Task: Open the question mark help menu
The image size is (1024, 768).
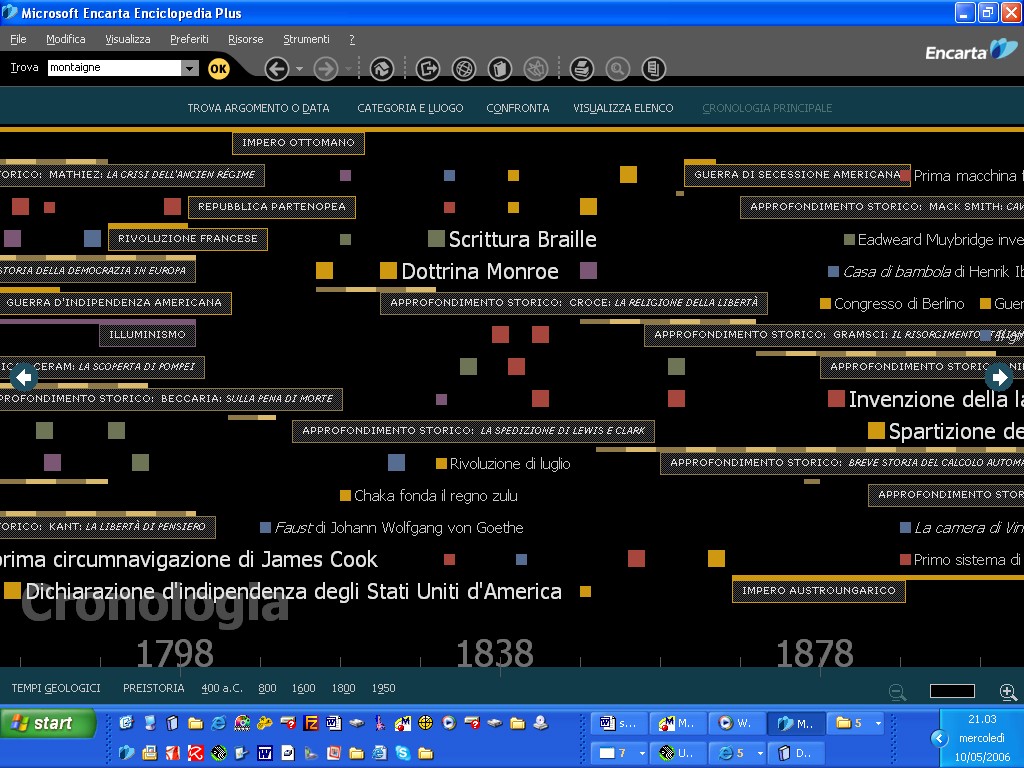Action: tap(352, 39)
